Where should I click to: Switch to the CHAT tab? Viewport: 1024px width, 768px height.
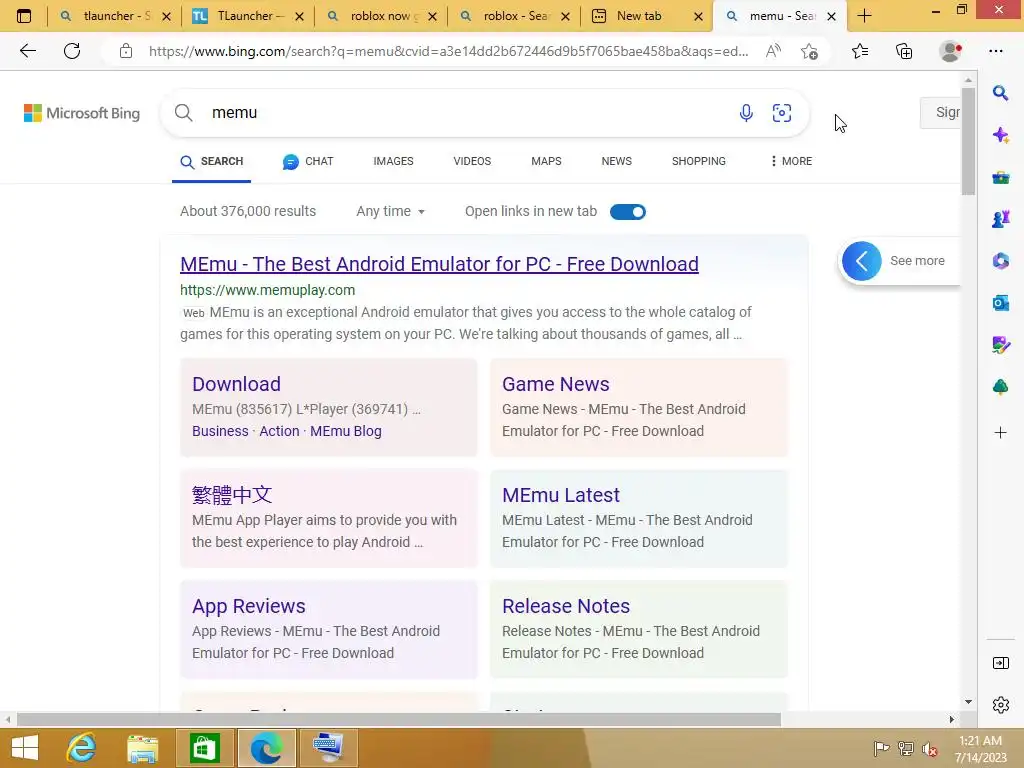tap(308, 161)
